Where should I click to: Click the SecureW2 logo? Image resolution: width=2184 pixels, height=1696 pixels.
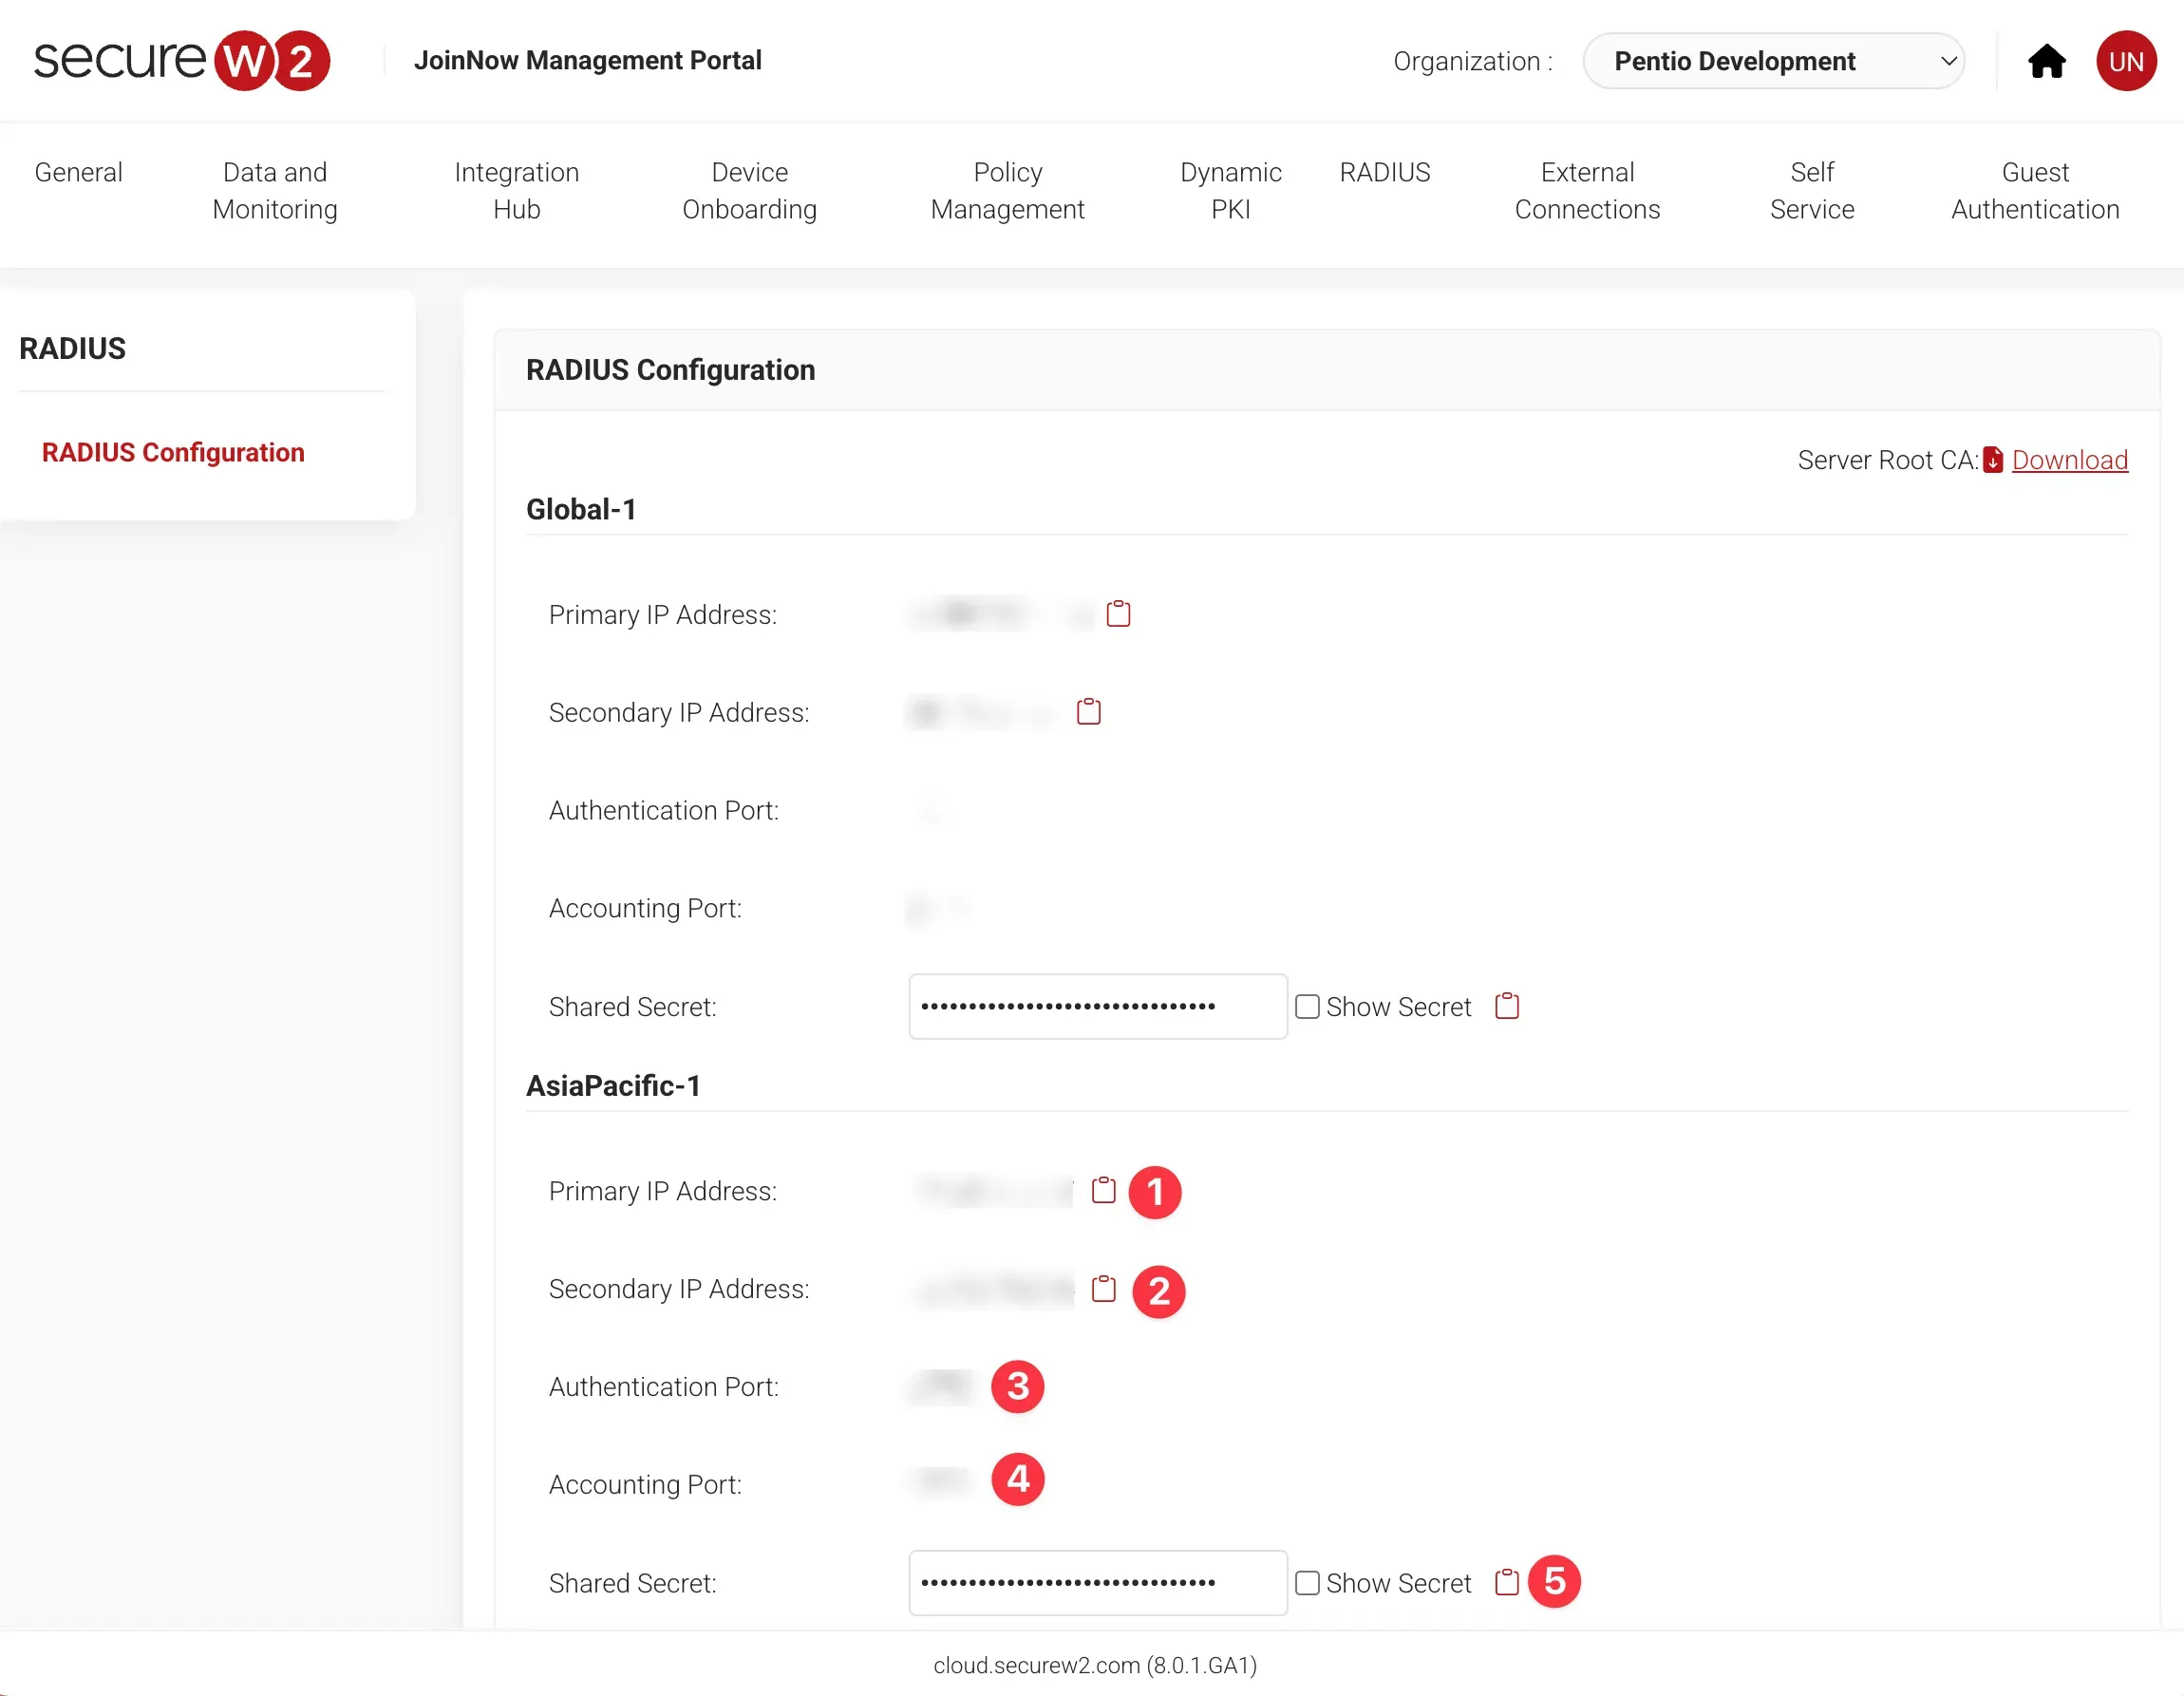pyautogui.click(x=181, y=61)
